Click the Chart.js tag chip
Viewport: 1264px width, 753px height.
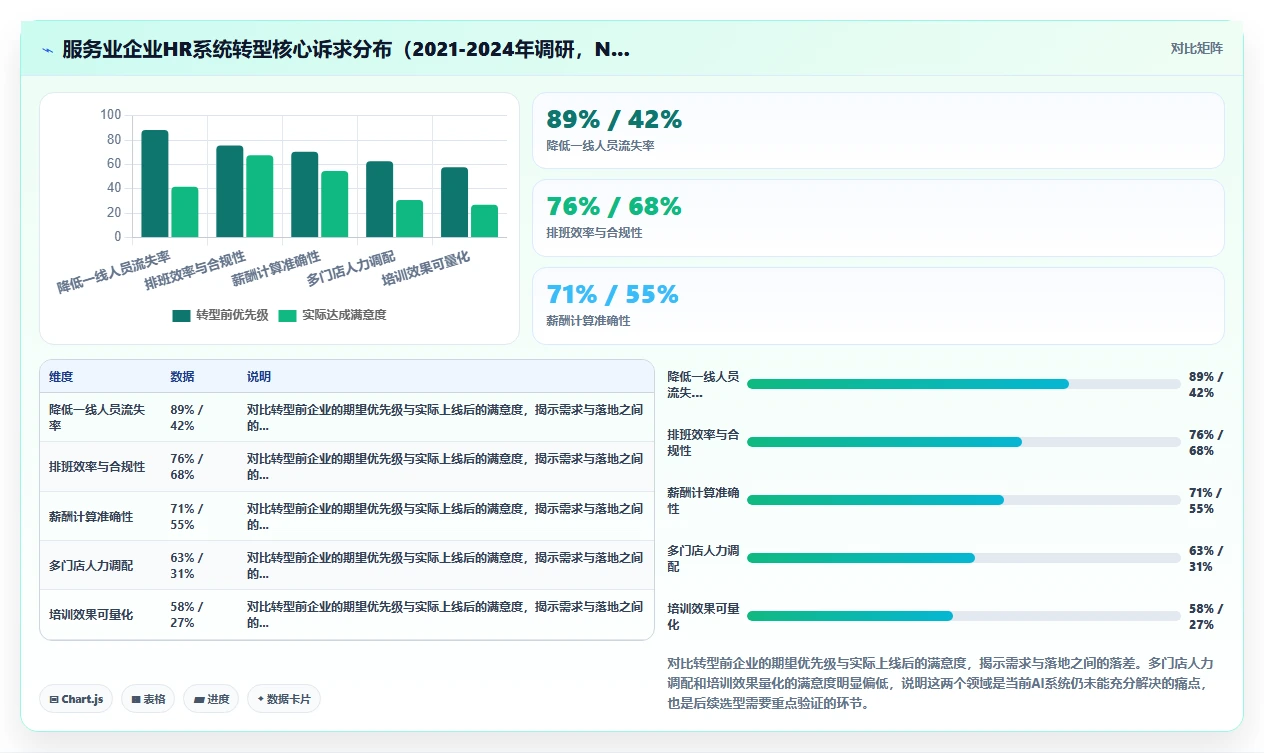click(77, 699)
